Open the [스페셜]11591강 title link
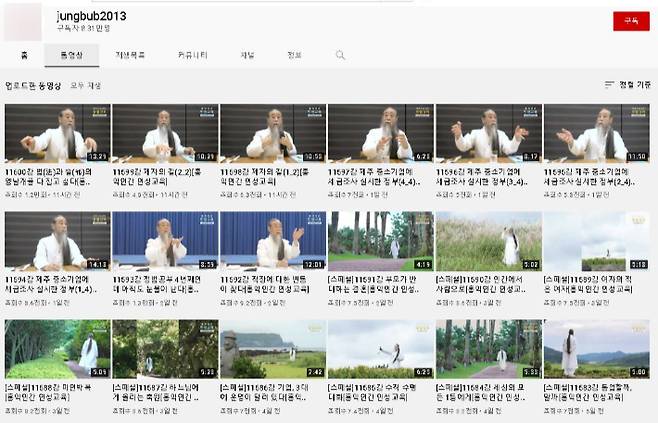658x423 pixels. [x=374, y=285]
